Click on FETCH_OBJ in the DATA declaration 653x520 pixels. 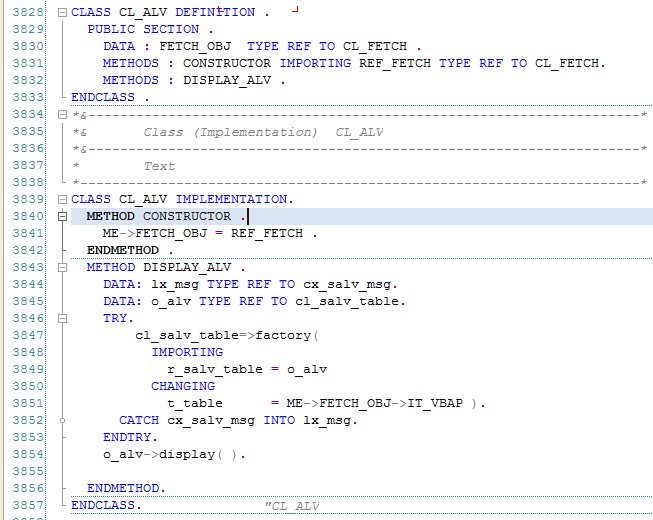point(195,47)
